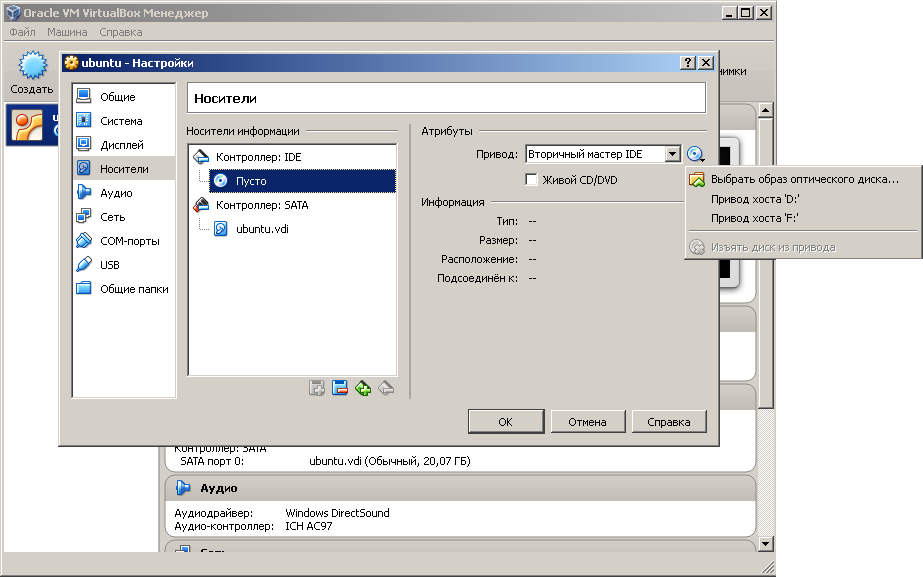Click the help question mark in settings title bar
Viewport: 923px width, 577px height.
coord(688,62)
